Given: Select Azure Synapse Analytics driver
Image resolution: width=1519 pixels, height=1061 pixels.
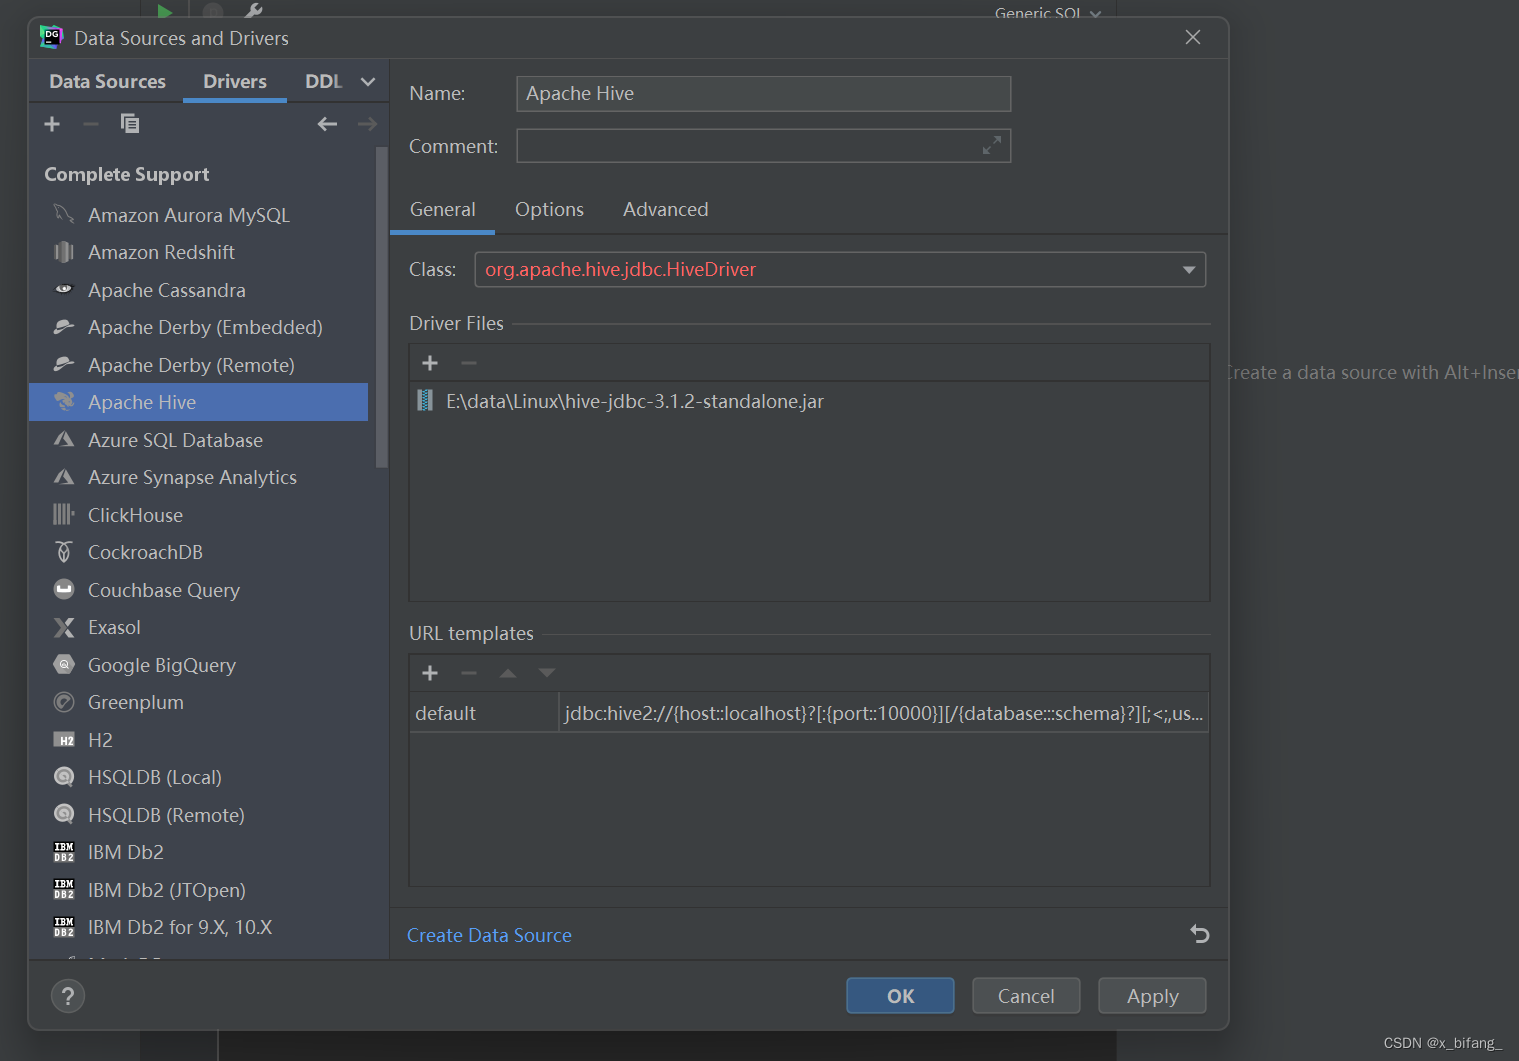Looking at the screenshot, I should coord(198,477).
